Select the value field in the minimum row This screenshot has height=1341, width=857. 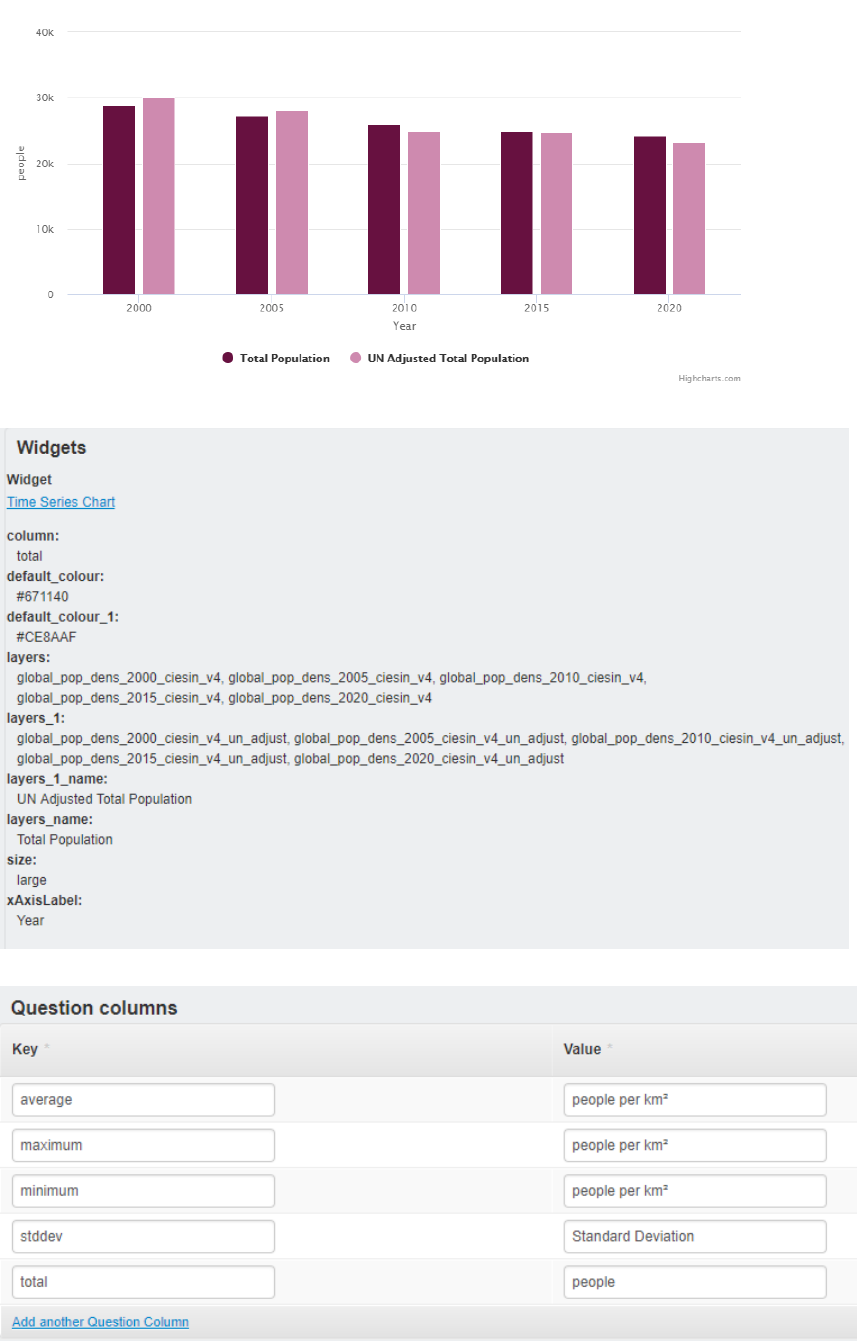[x=695, y=1191]
